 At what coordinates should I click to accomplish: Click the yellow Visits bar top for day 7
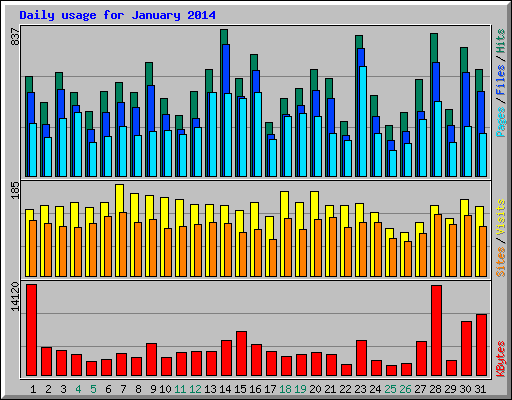coord(120,198)
